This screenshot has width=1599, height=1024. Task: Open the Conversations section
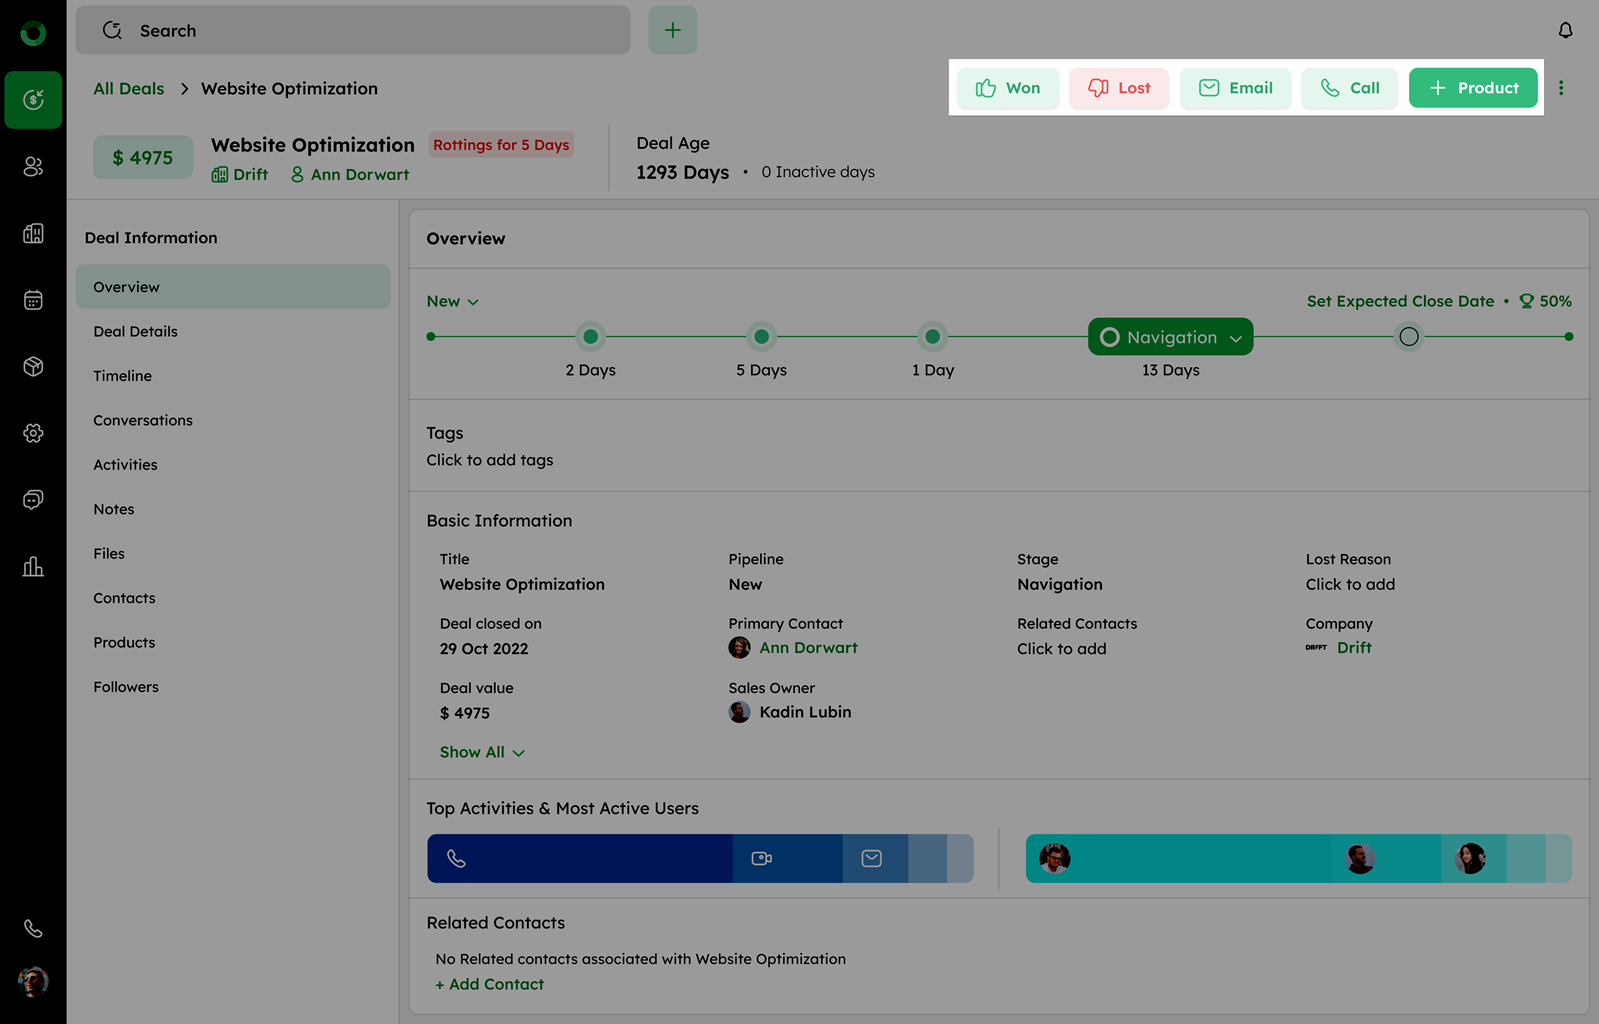[143, 420]
